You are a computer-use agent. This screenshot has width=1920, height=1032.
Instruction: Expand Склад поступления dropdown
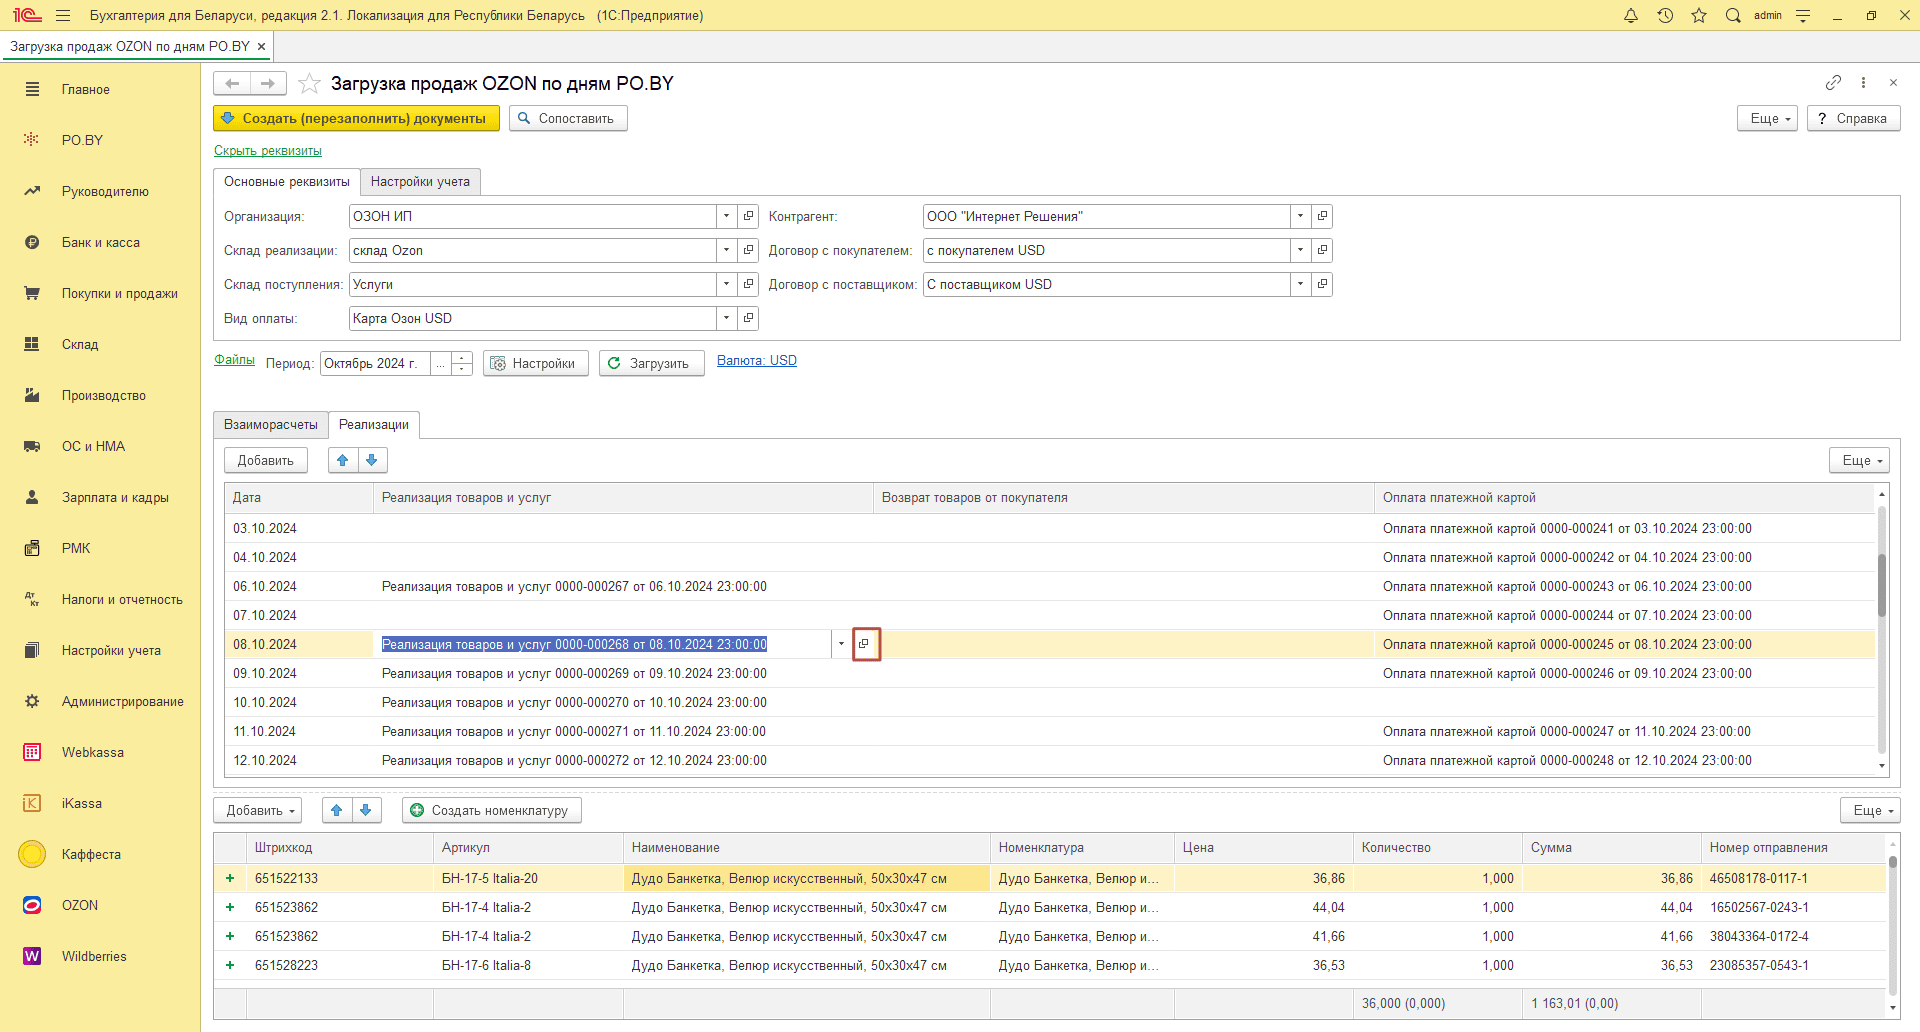(x=726, y=284)
